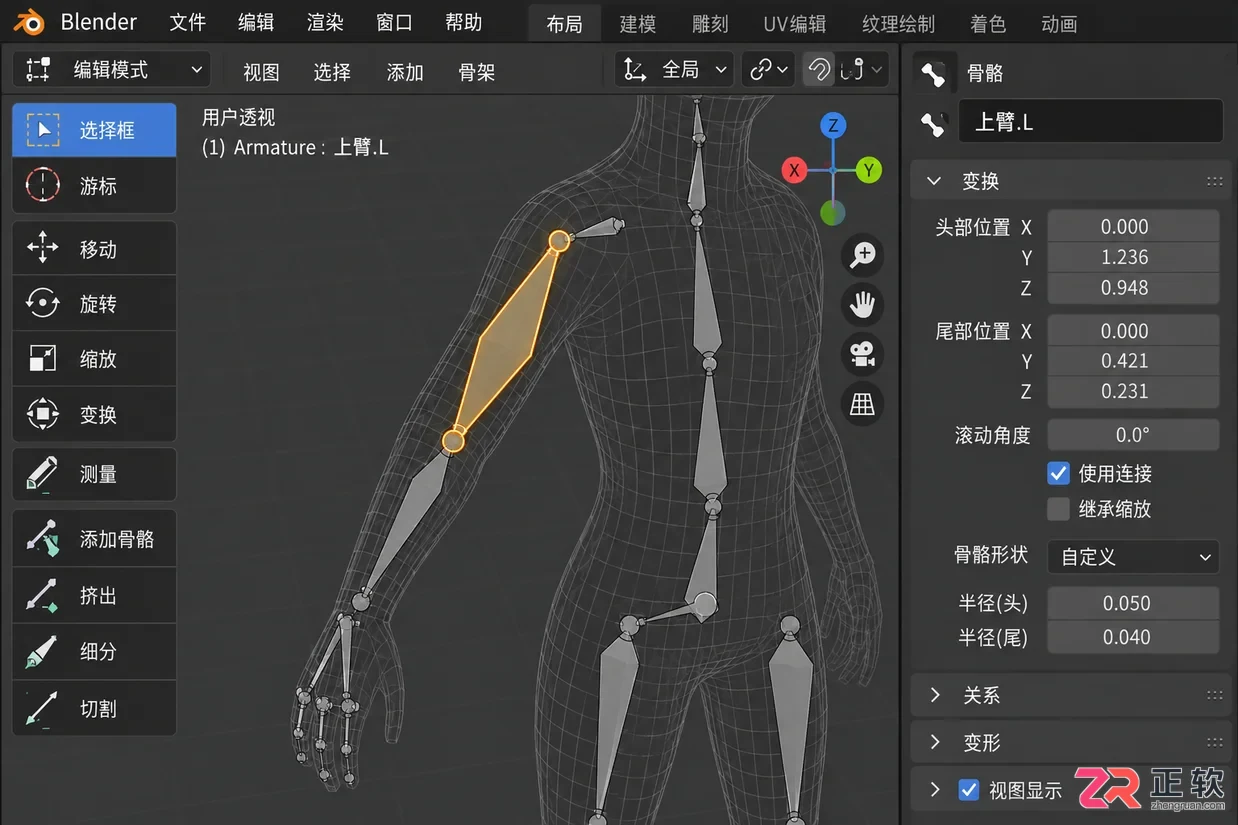Open the 选择 viewport menu
The height and width of the screenshot is (825, 1238).
coord(332,72)
